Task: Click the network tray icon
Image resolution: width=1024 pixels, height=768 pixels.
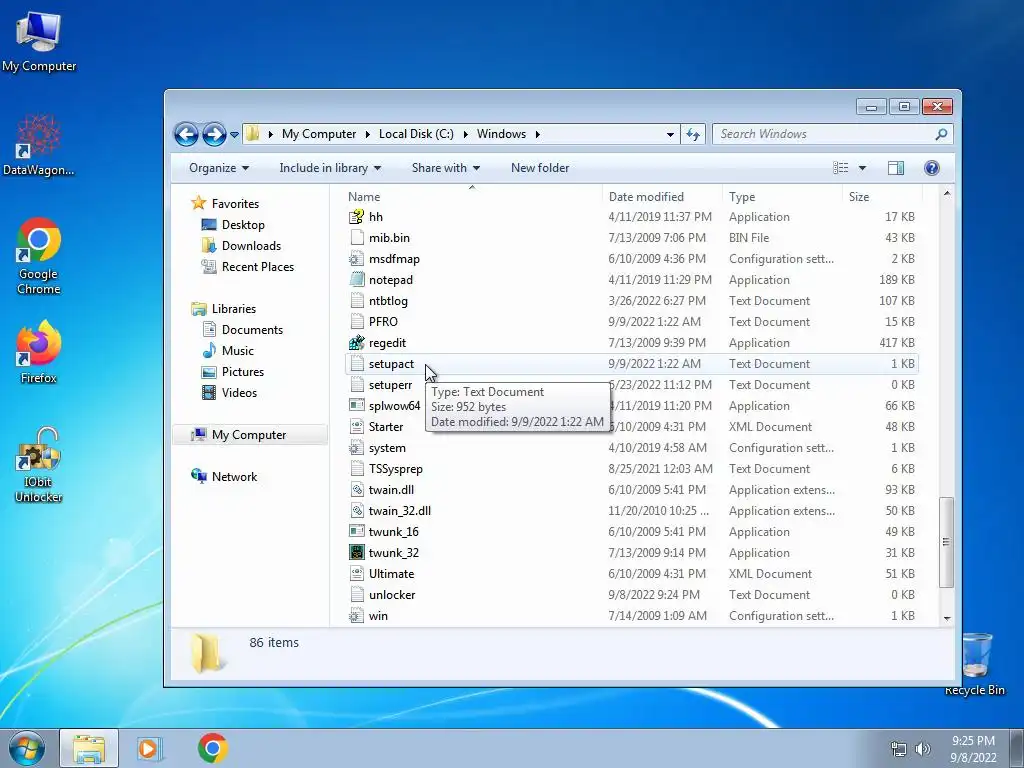Action: point(899,749)
